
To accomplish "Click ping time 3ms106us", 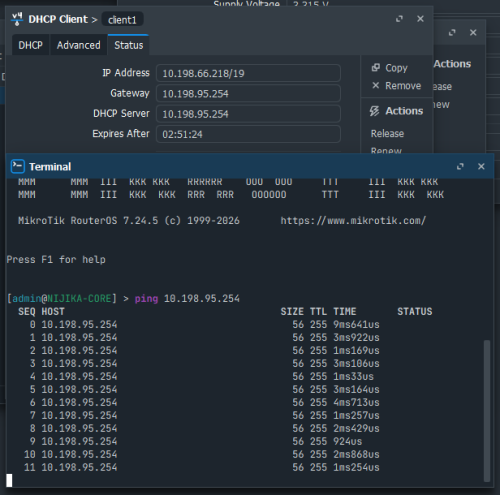I will pos(356,364).
